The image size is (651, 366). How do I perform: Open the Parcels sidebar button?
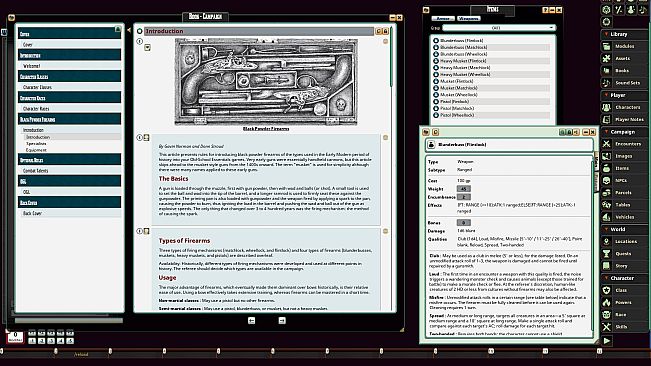(624, 193)
